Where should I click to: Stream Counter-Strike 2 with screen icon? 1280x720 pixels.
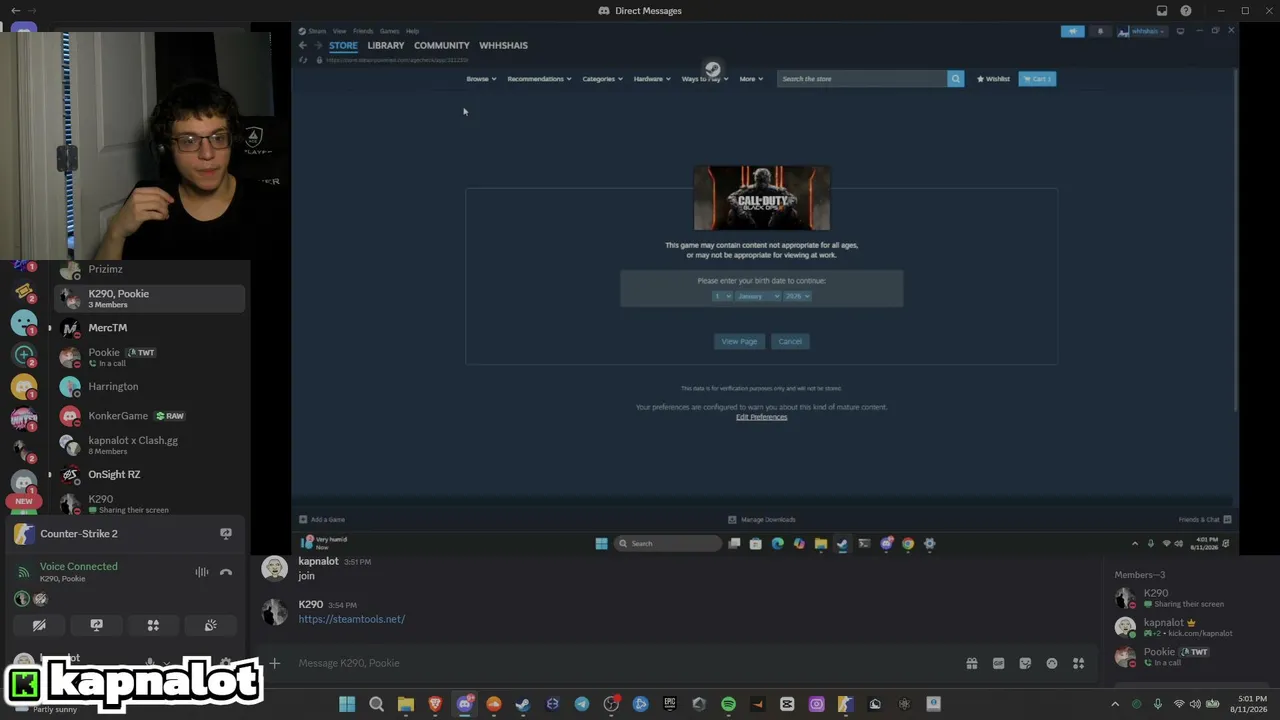(x=226, y=534)
